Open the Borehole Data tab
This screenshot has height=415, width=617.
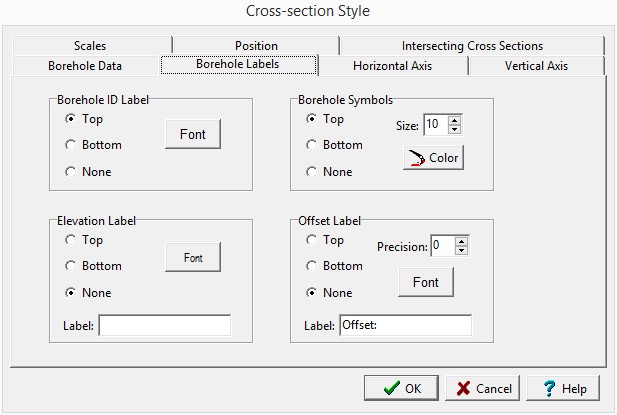tap(85, 67)
